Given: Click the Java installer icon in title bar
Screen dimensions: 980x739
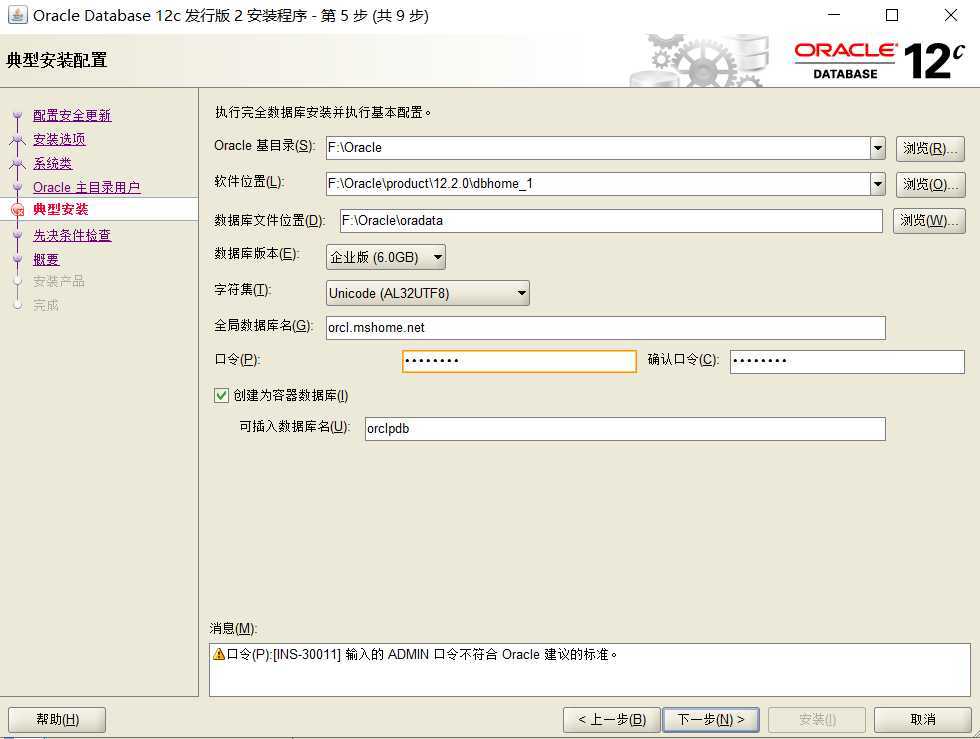Looking at the screenshot, I should (17, 14).
